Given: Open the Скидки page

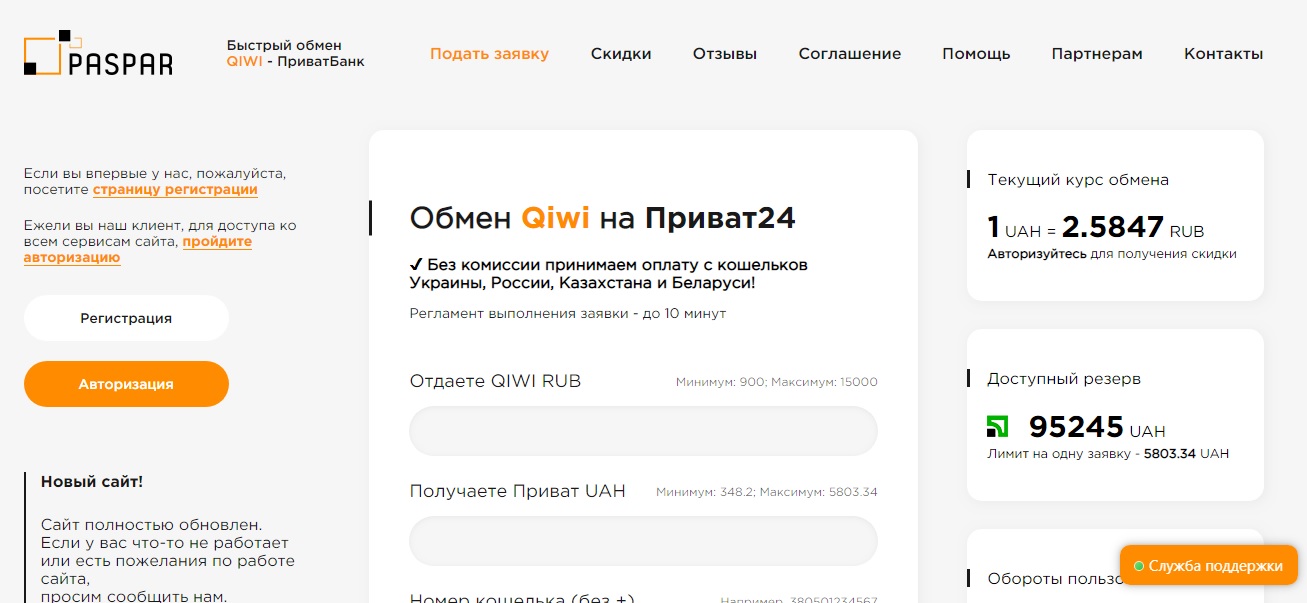Looking at the screenshot, I should [621, 54].
